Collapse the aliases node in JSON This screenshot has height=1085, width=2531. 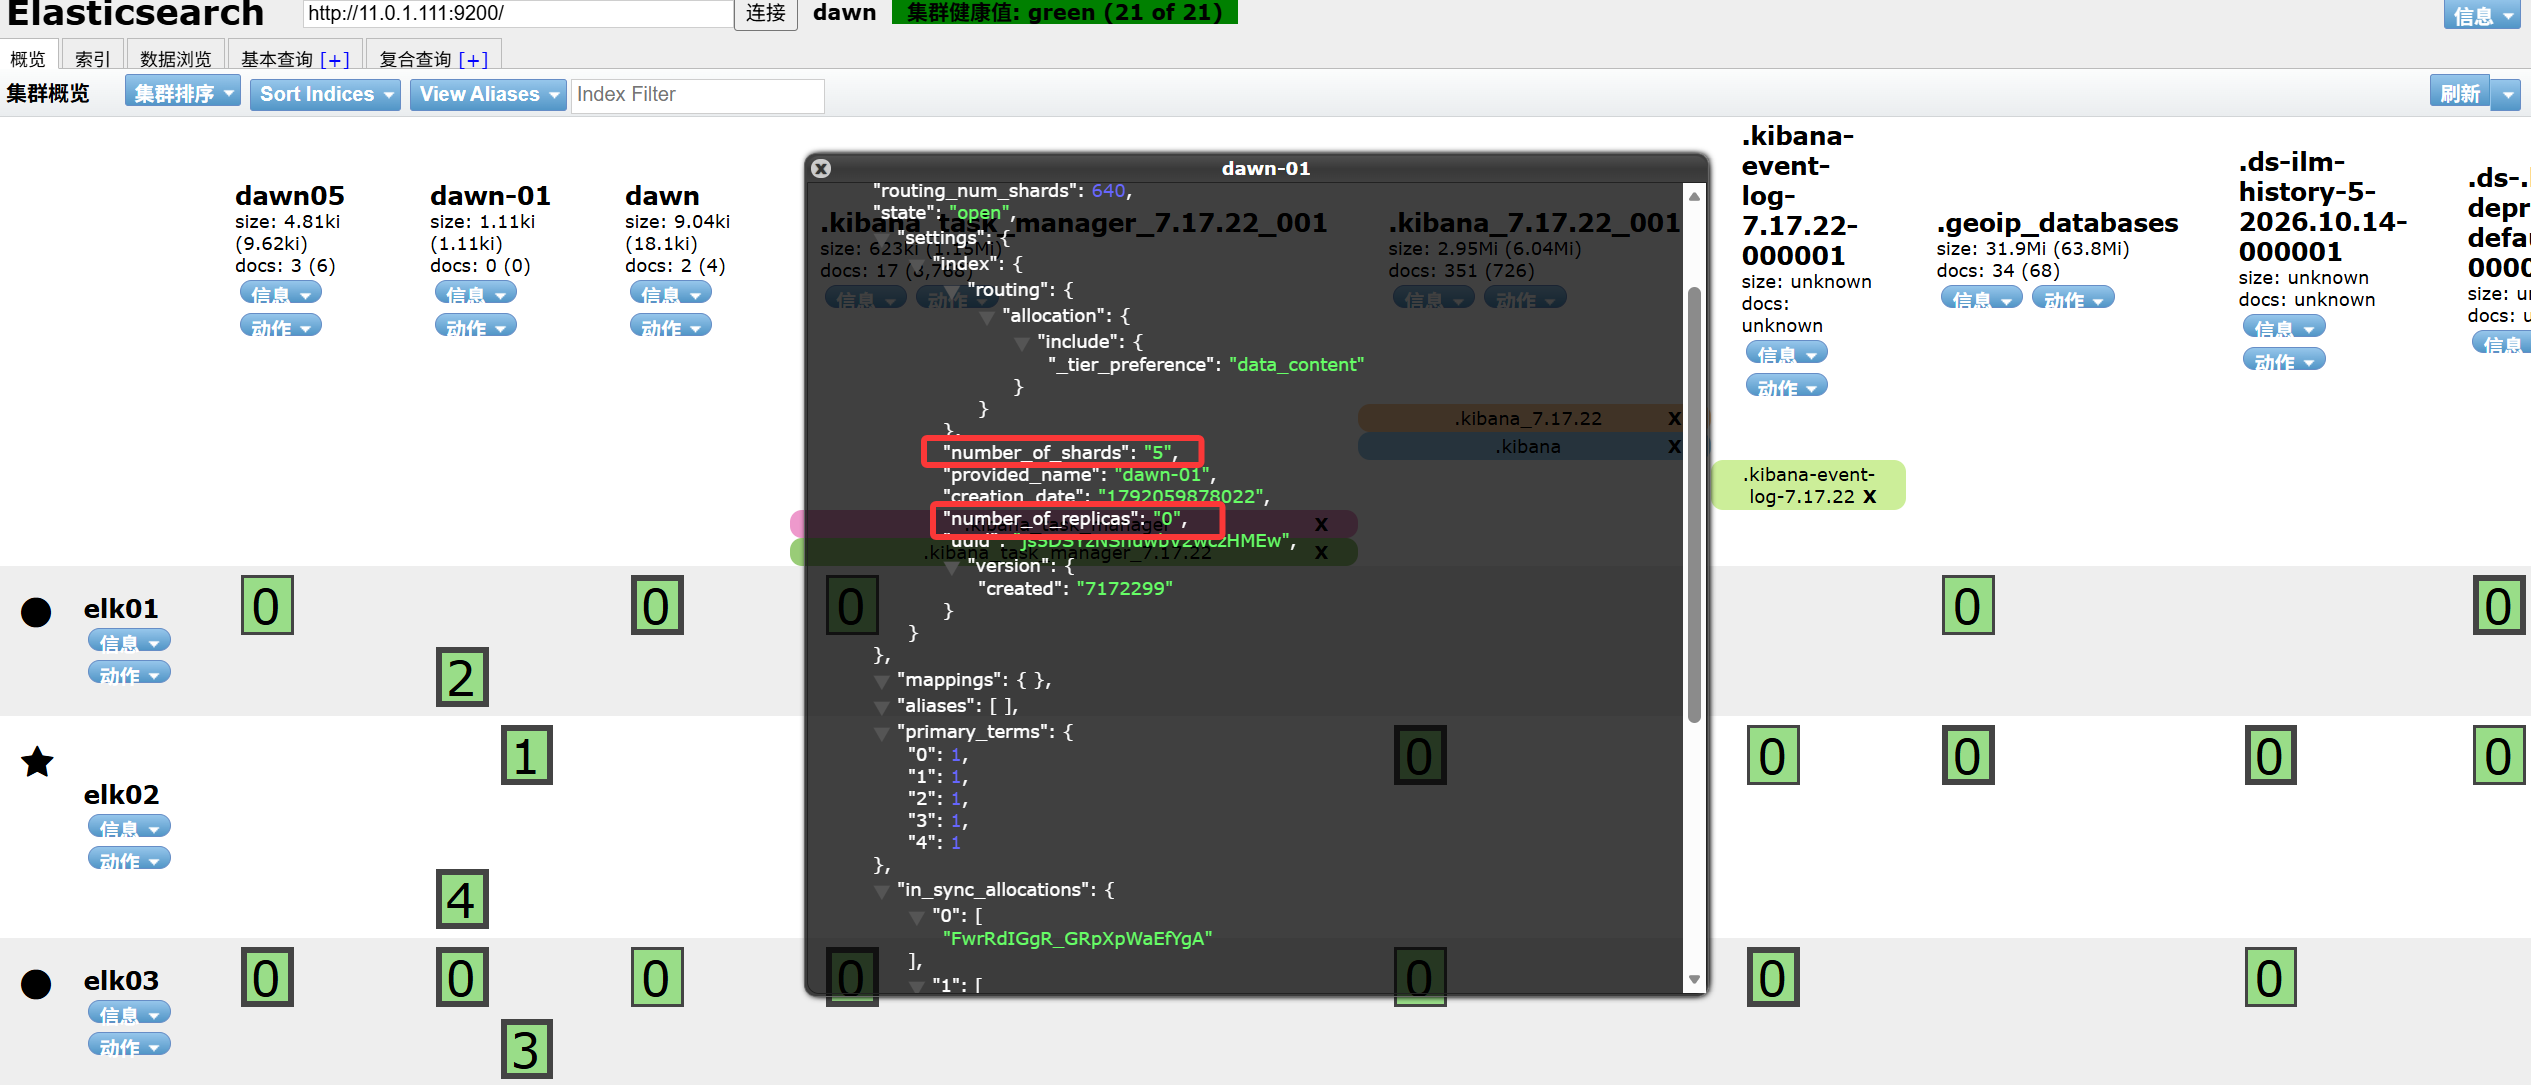[882, 707]
